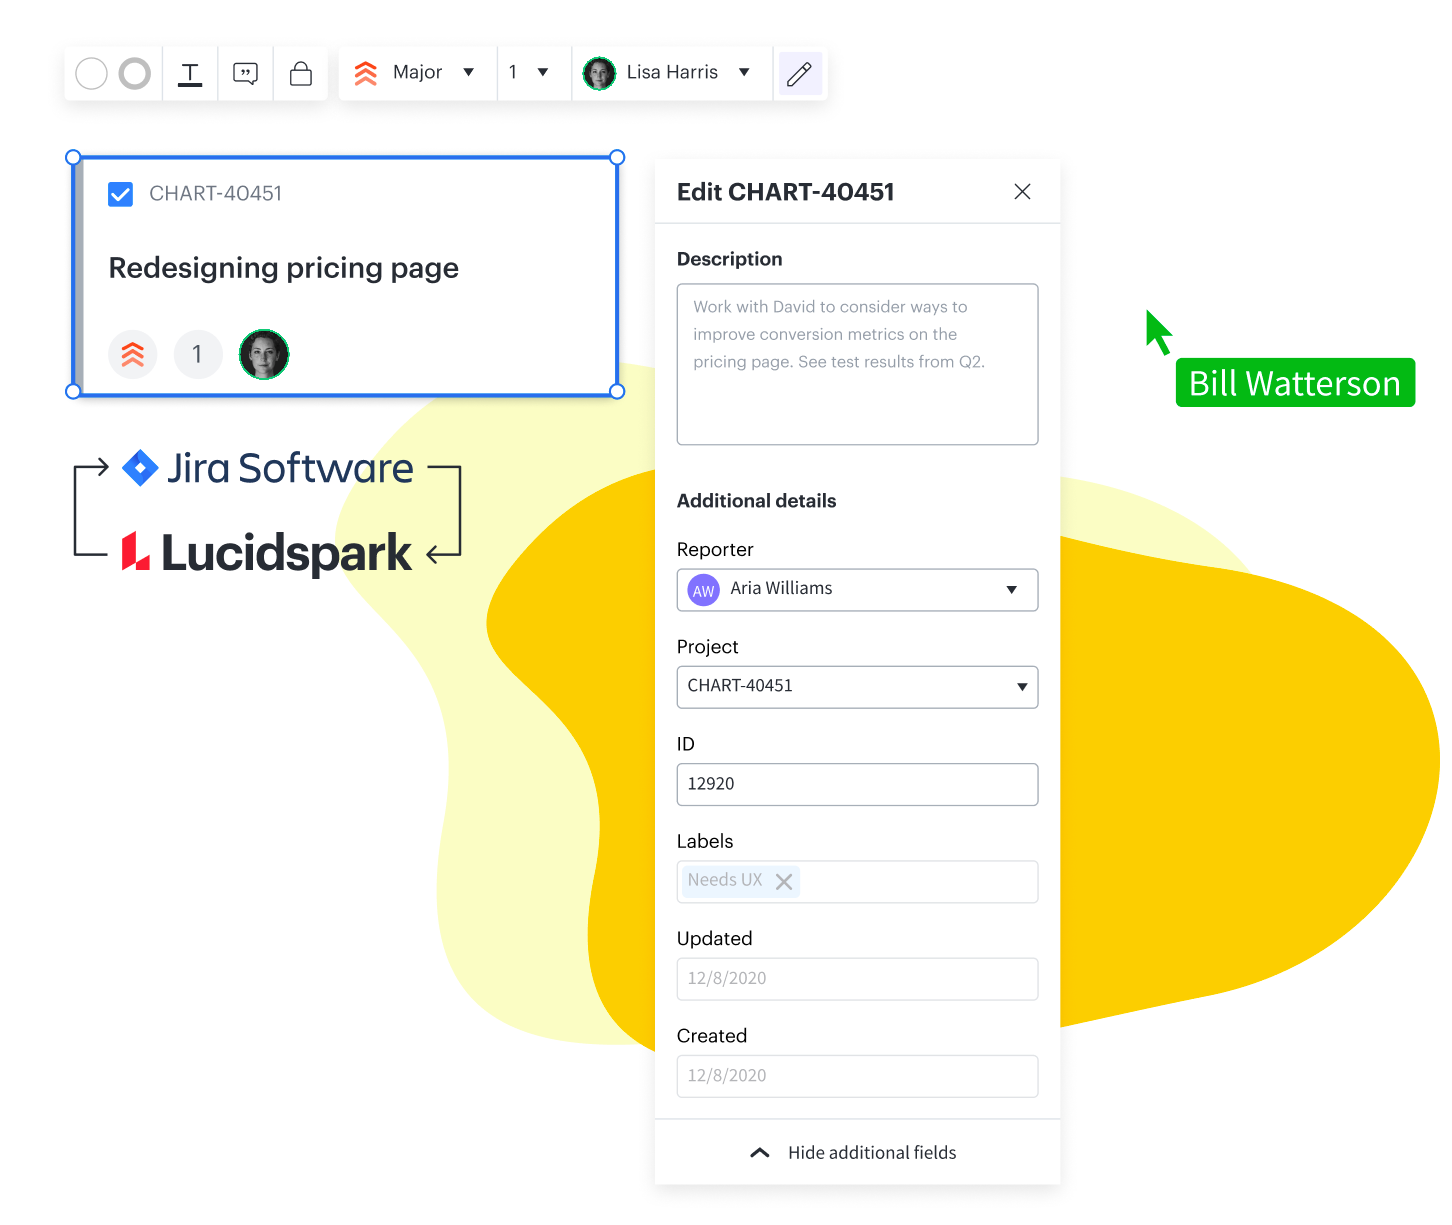Click the lock icon in toolbar
1452x1225 pixels.
[301, 74]
